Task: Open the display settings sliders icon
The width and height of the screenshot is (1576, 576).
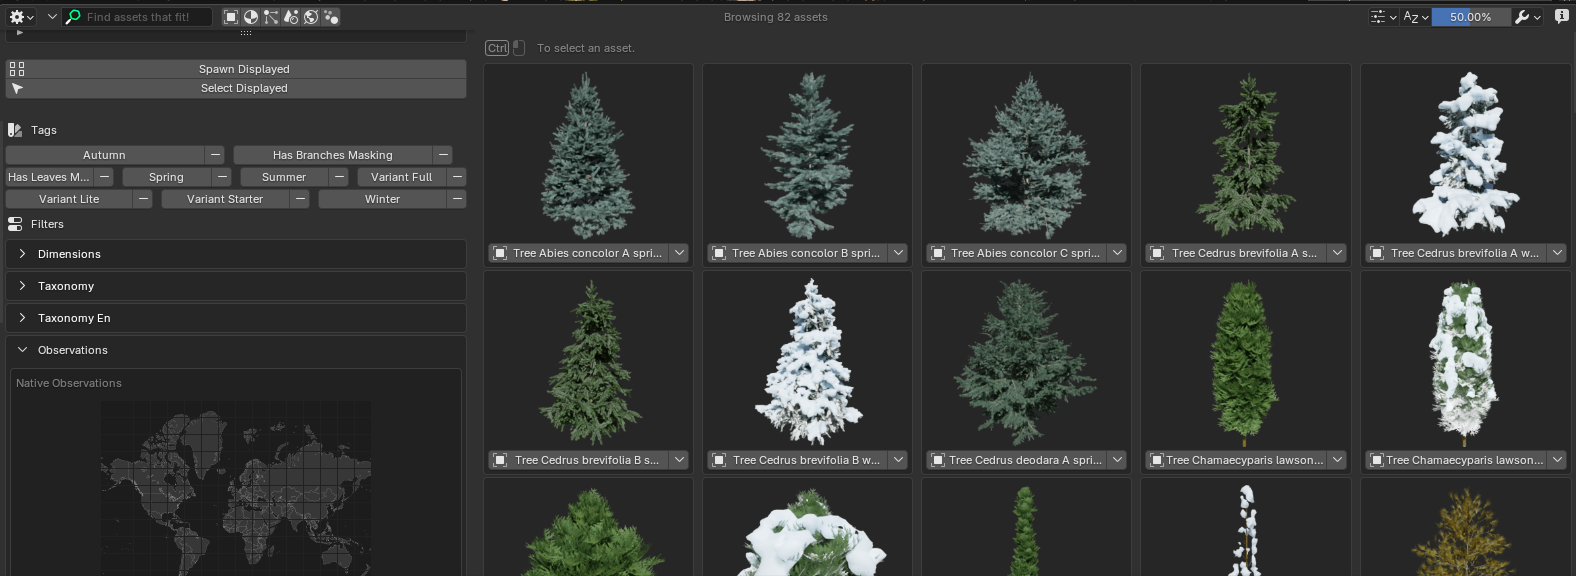Action: point(1383,17)
